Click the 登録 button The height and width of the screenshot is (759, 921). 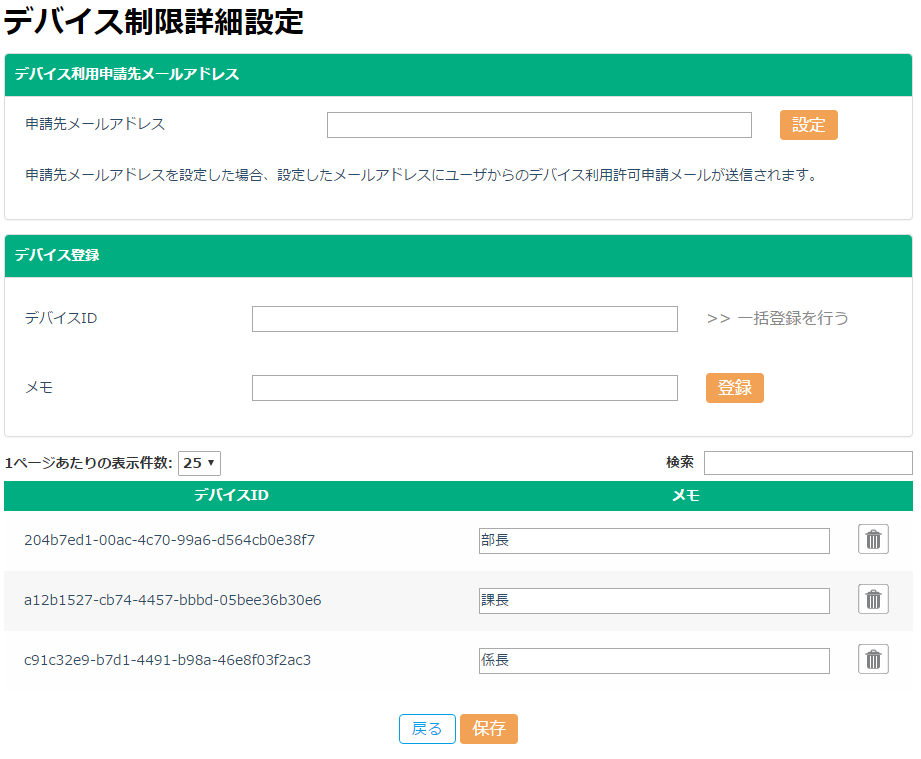pos(734,388)
